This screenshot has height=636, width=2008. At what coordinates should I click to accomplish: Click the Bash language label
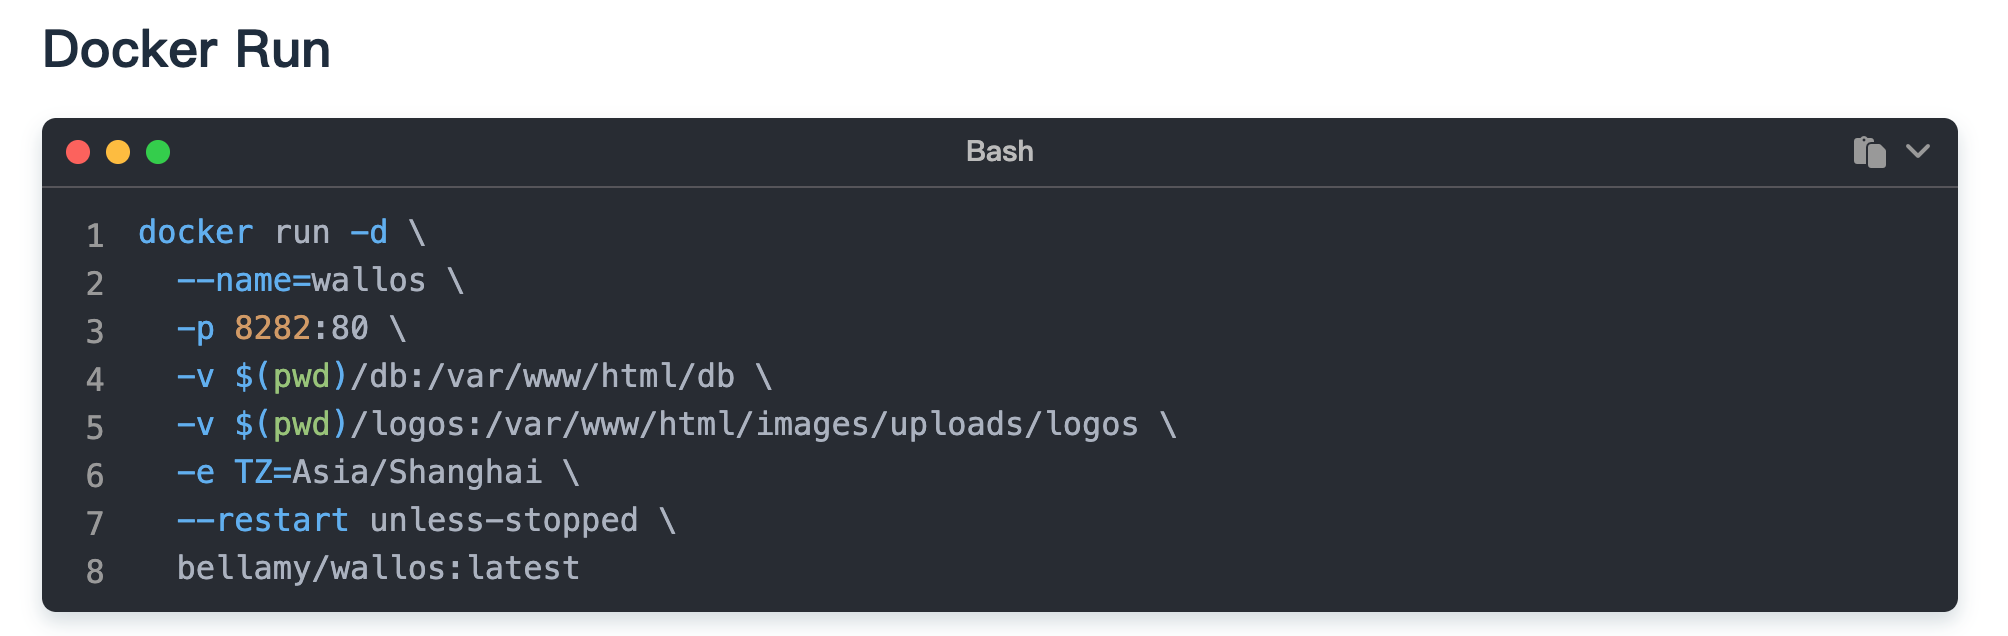pos(1000,151)
